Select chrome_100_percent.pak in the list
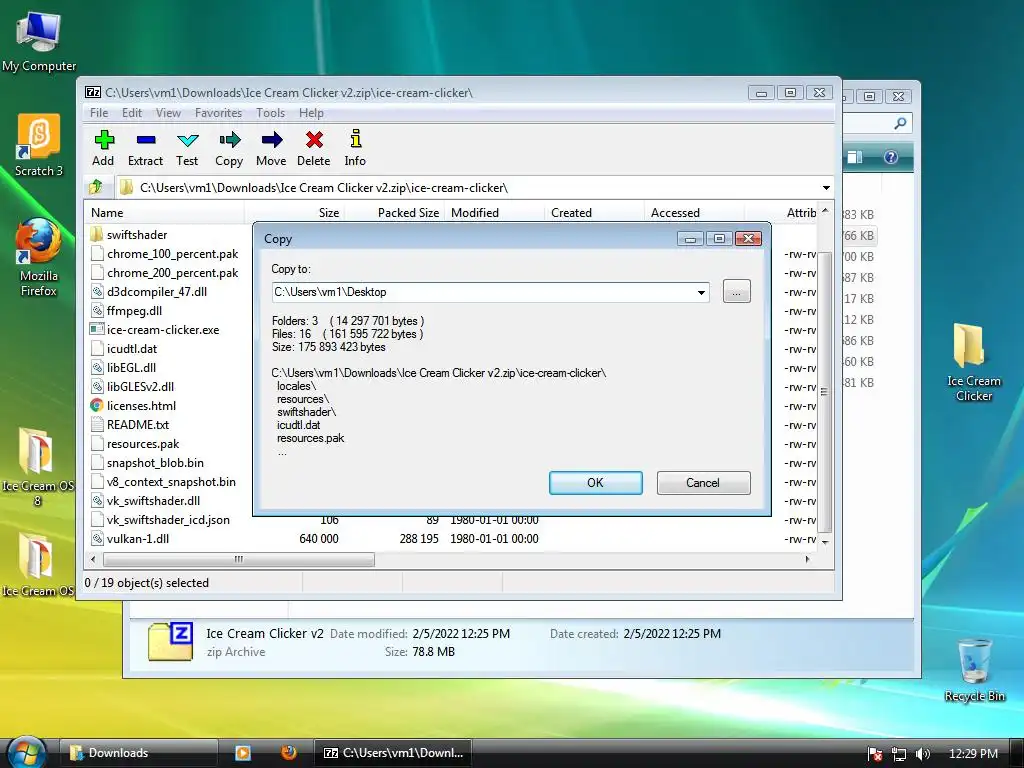This screenshot has width=1024, height=768. [x=165, y=254]
